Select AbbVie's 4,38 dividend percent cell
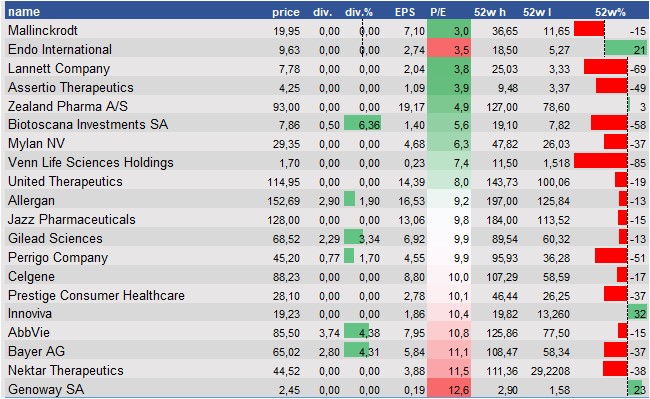Screen dimensions: 650x399 pos(362,332)
